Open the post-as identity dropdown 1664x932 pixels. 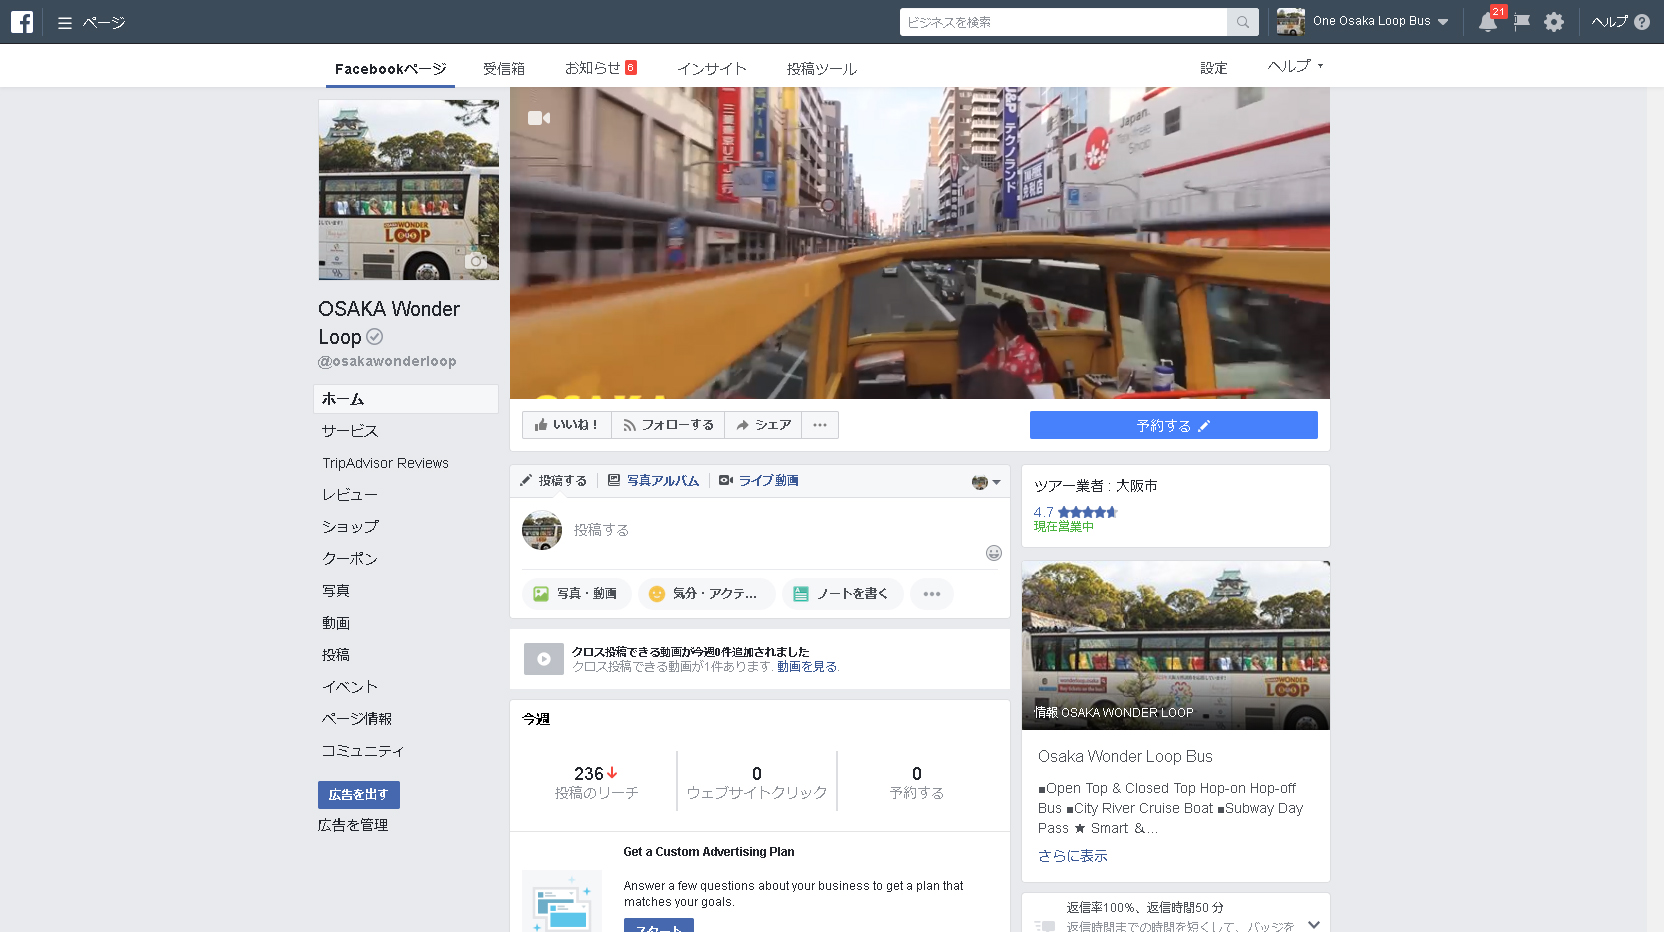986,482
